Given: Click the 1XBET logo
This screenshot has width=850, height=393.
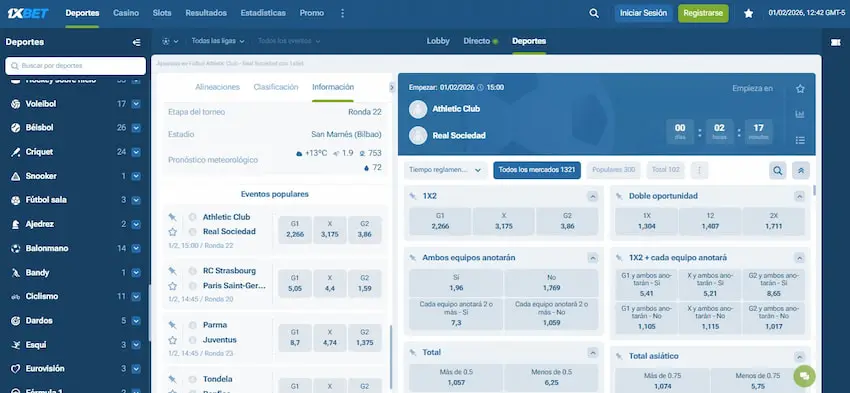Looking at the screenshot, I should [28, 14].
